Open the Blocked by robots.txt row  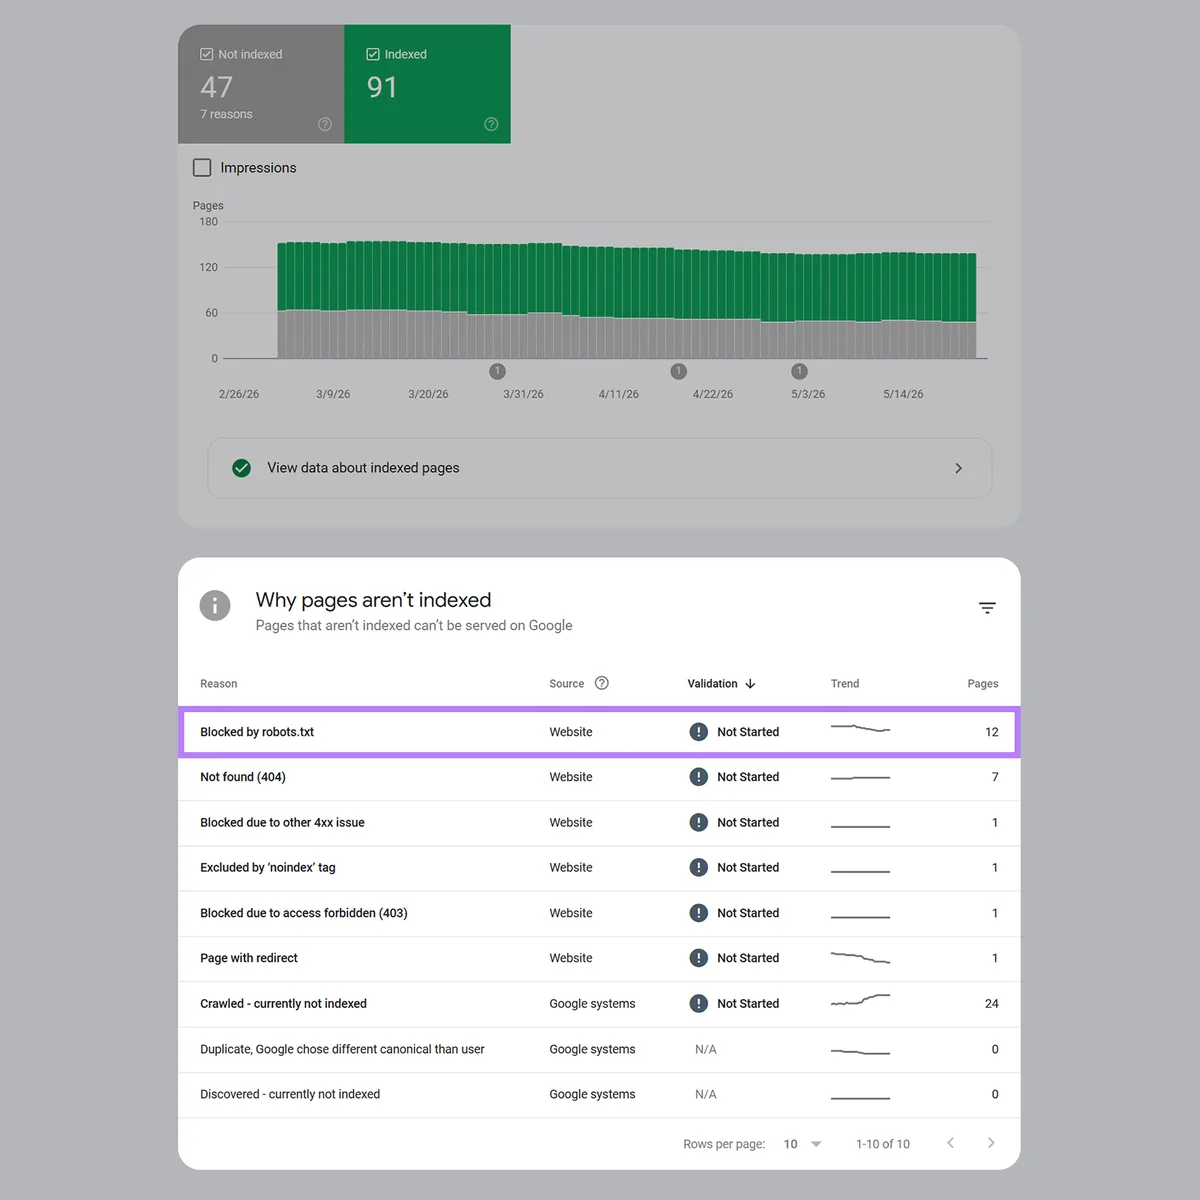click(599, 732)
